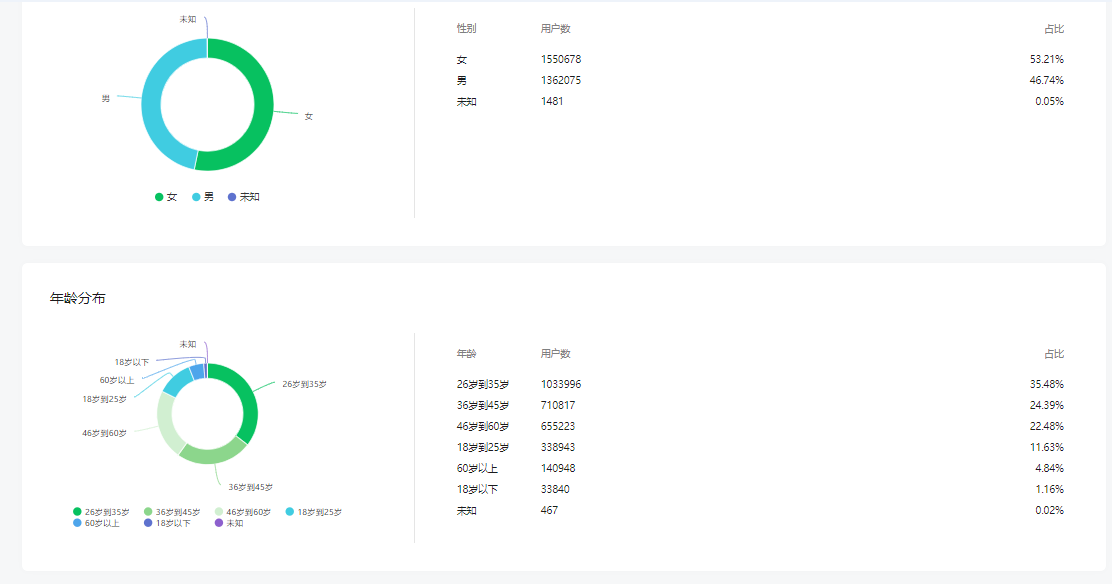This screenshot has height=584, width=1112.
Task: Toggle the 46岁到60岁 legend item
Action: coord(243,512)
